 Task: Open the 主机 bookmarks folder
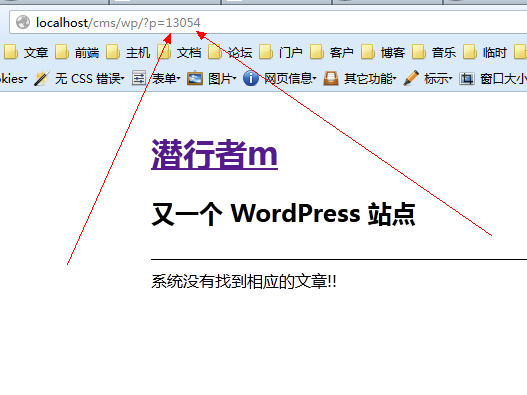click(128, 52)
